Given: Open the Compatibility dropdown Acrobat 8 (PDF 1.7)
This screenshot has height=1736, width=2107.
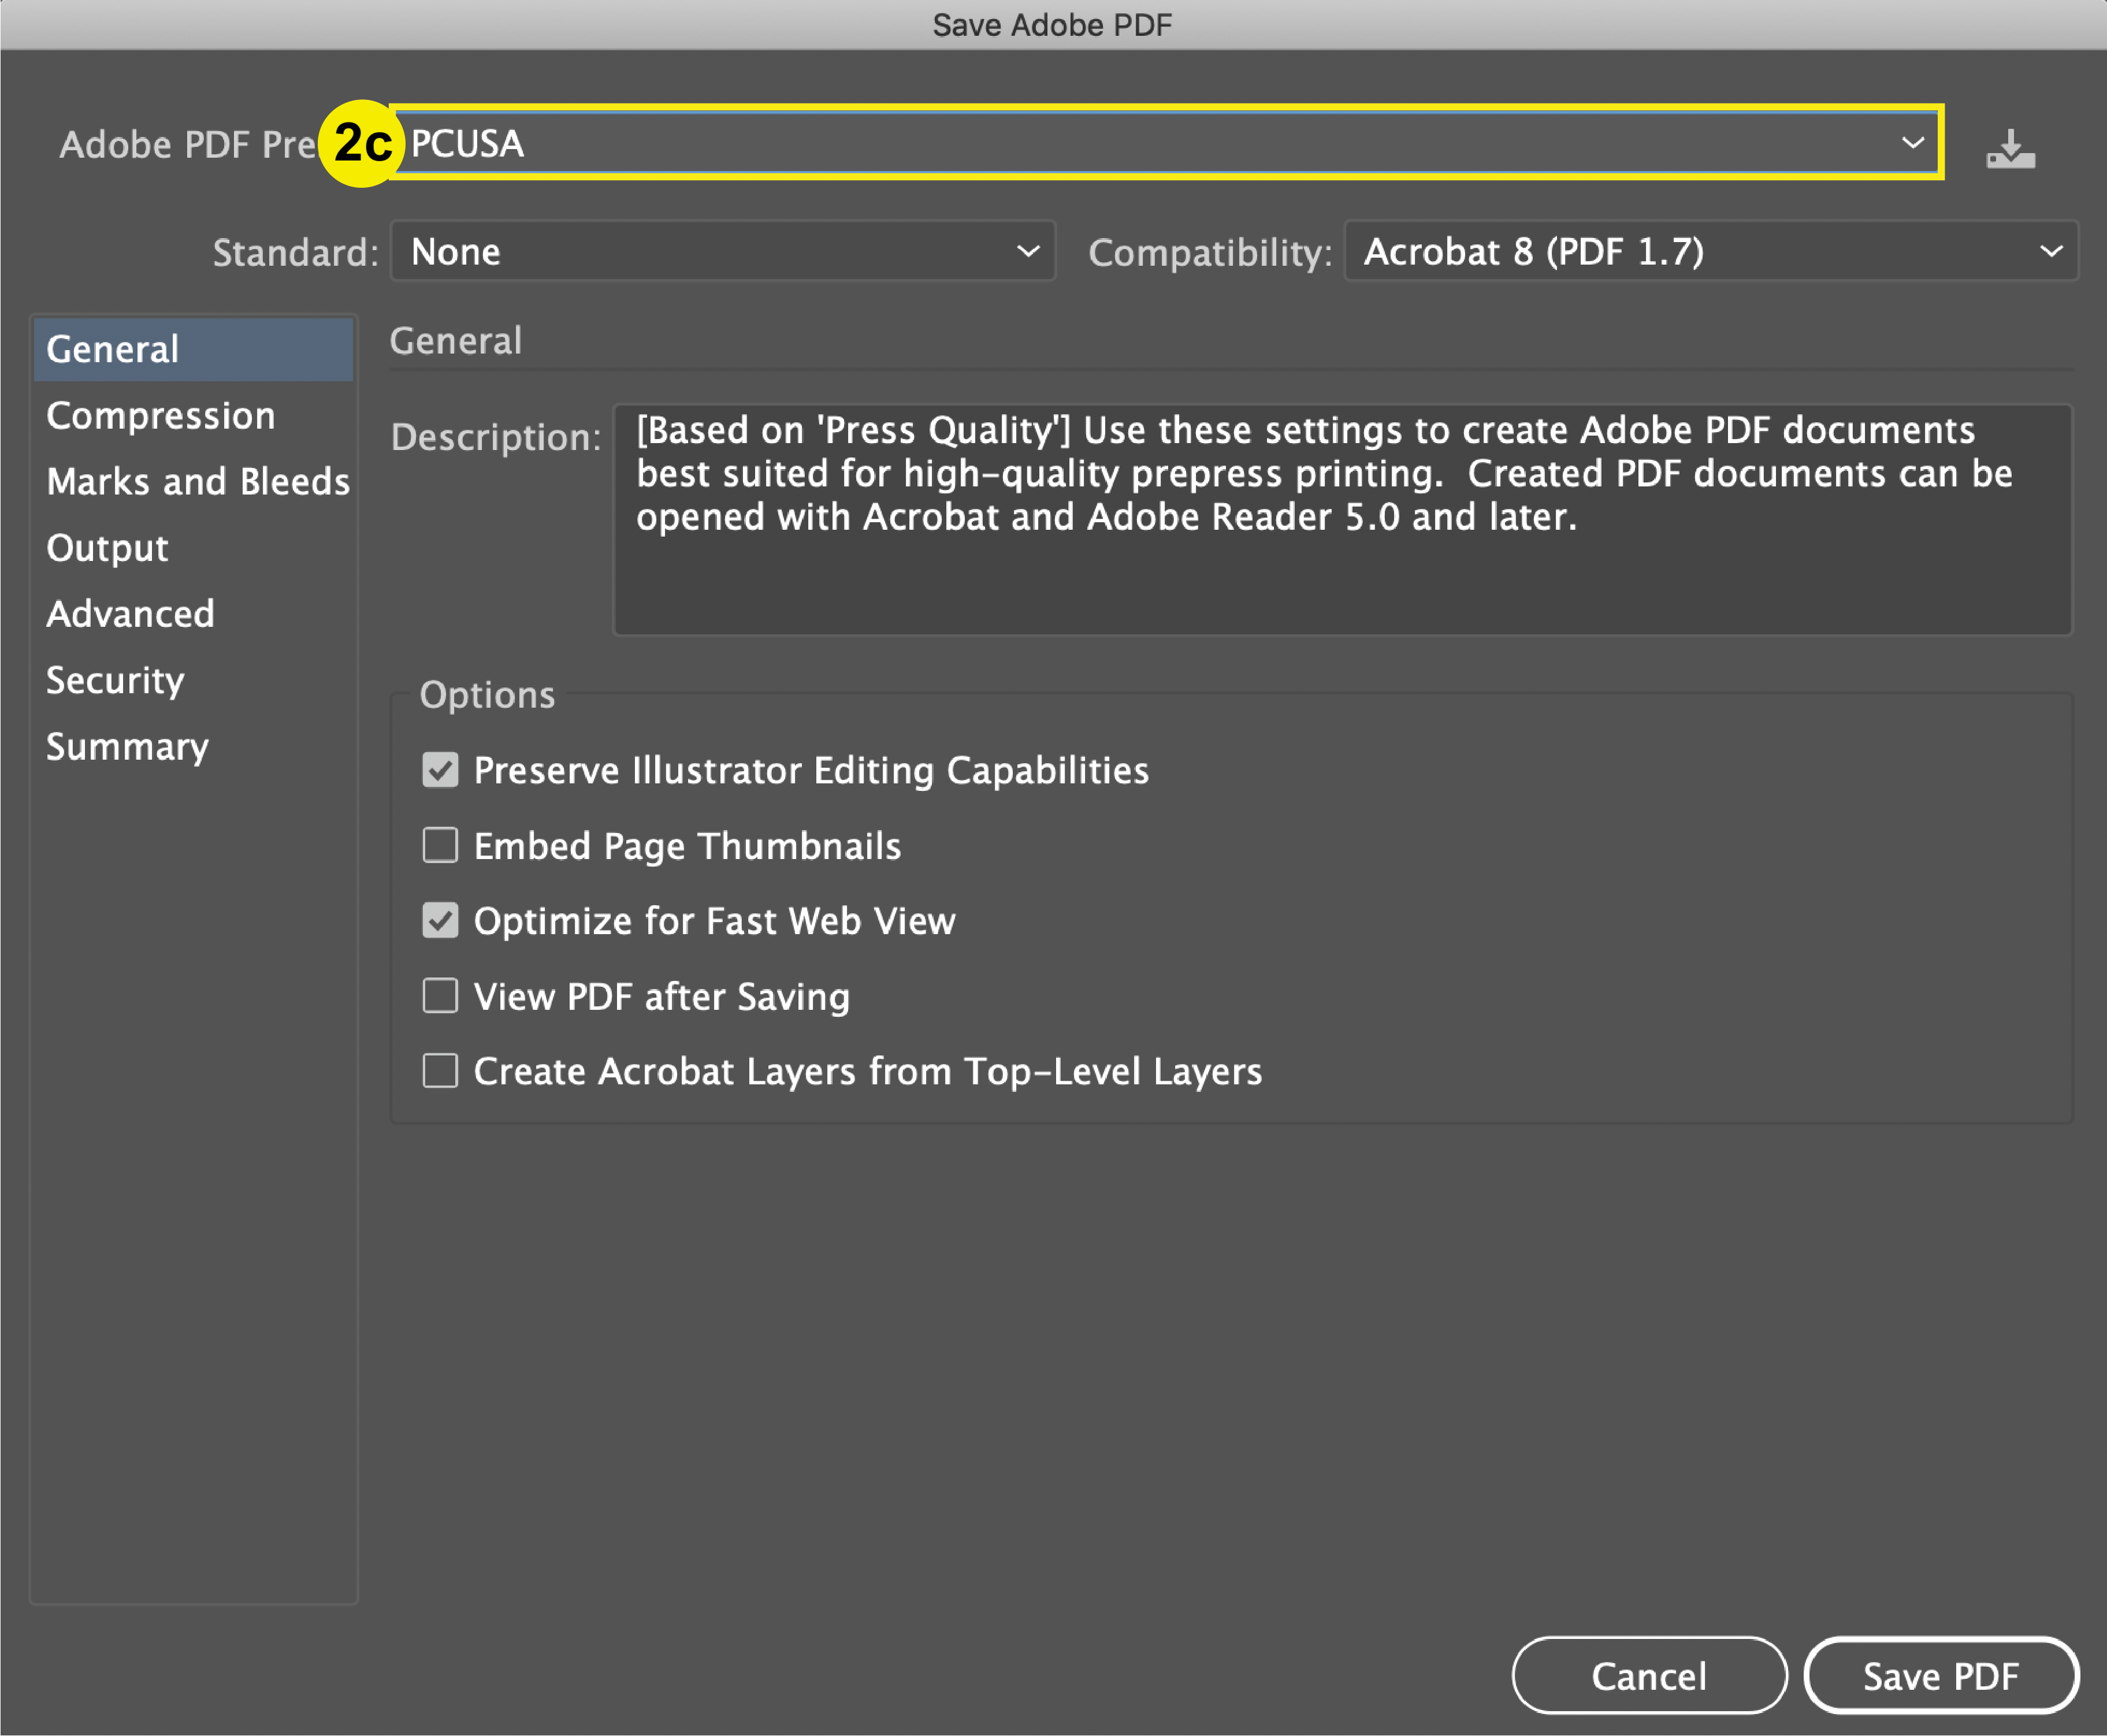Looking at the screenshot, I should (1710, 251).
